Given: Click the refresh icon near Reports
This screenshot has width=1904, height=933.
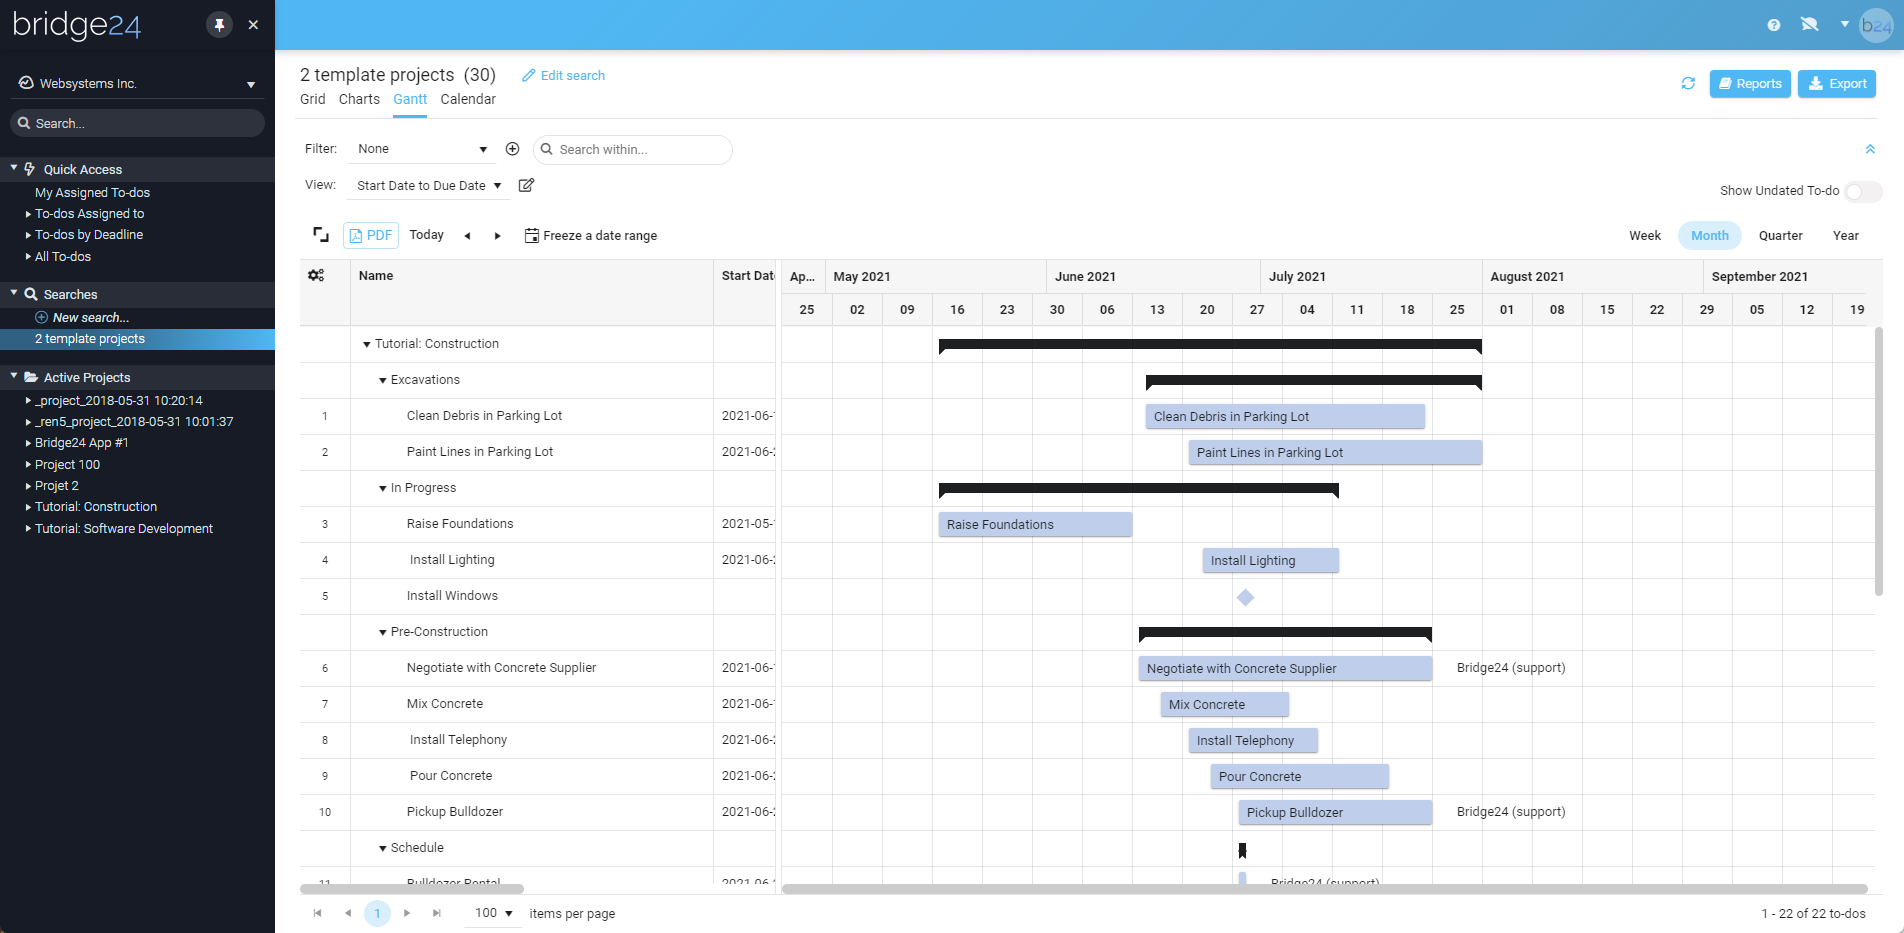Looking at the screenshot, I should (x=1688, y=84).
